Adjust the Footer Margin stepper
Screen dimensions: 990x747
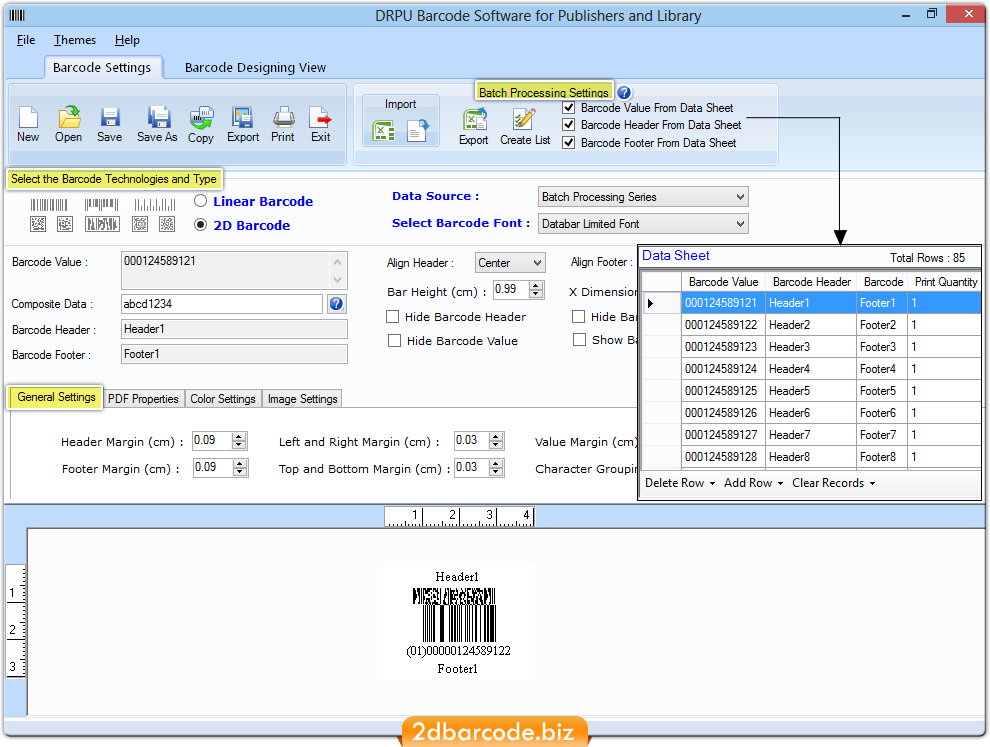(x=239, y=468)
